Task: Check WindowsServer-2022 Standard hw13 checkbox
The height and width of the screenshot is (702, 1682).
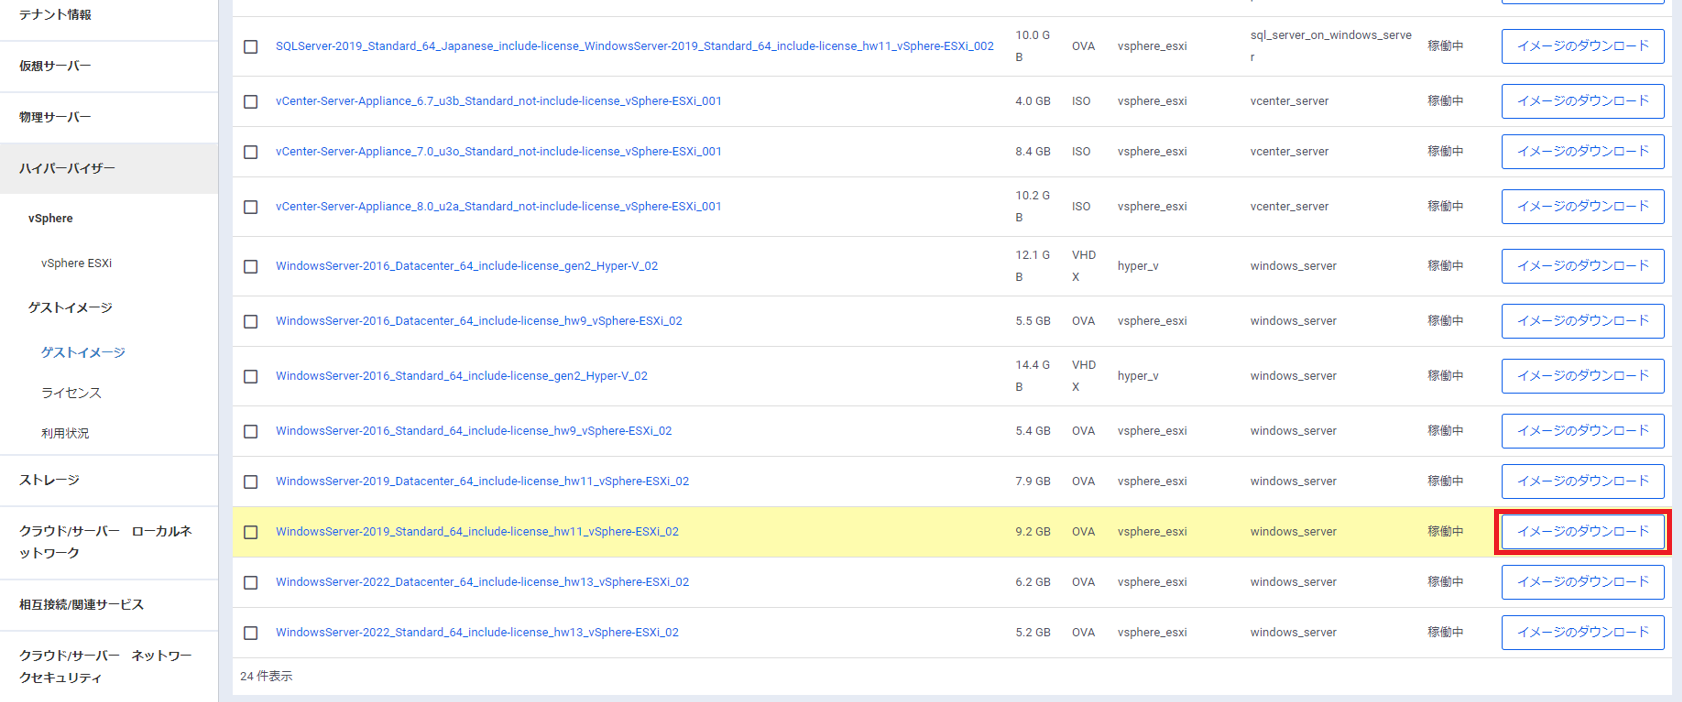Action: tap(251, 633)
